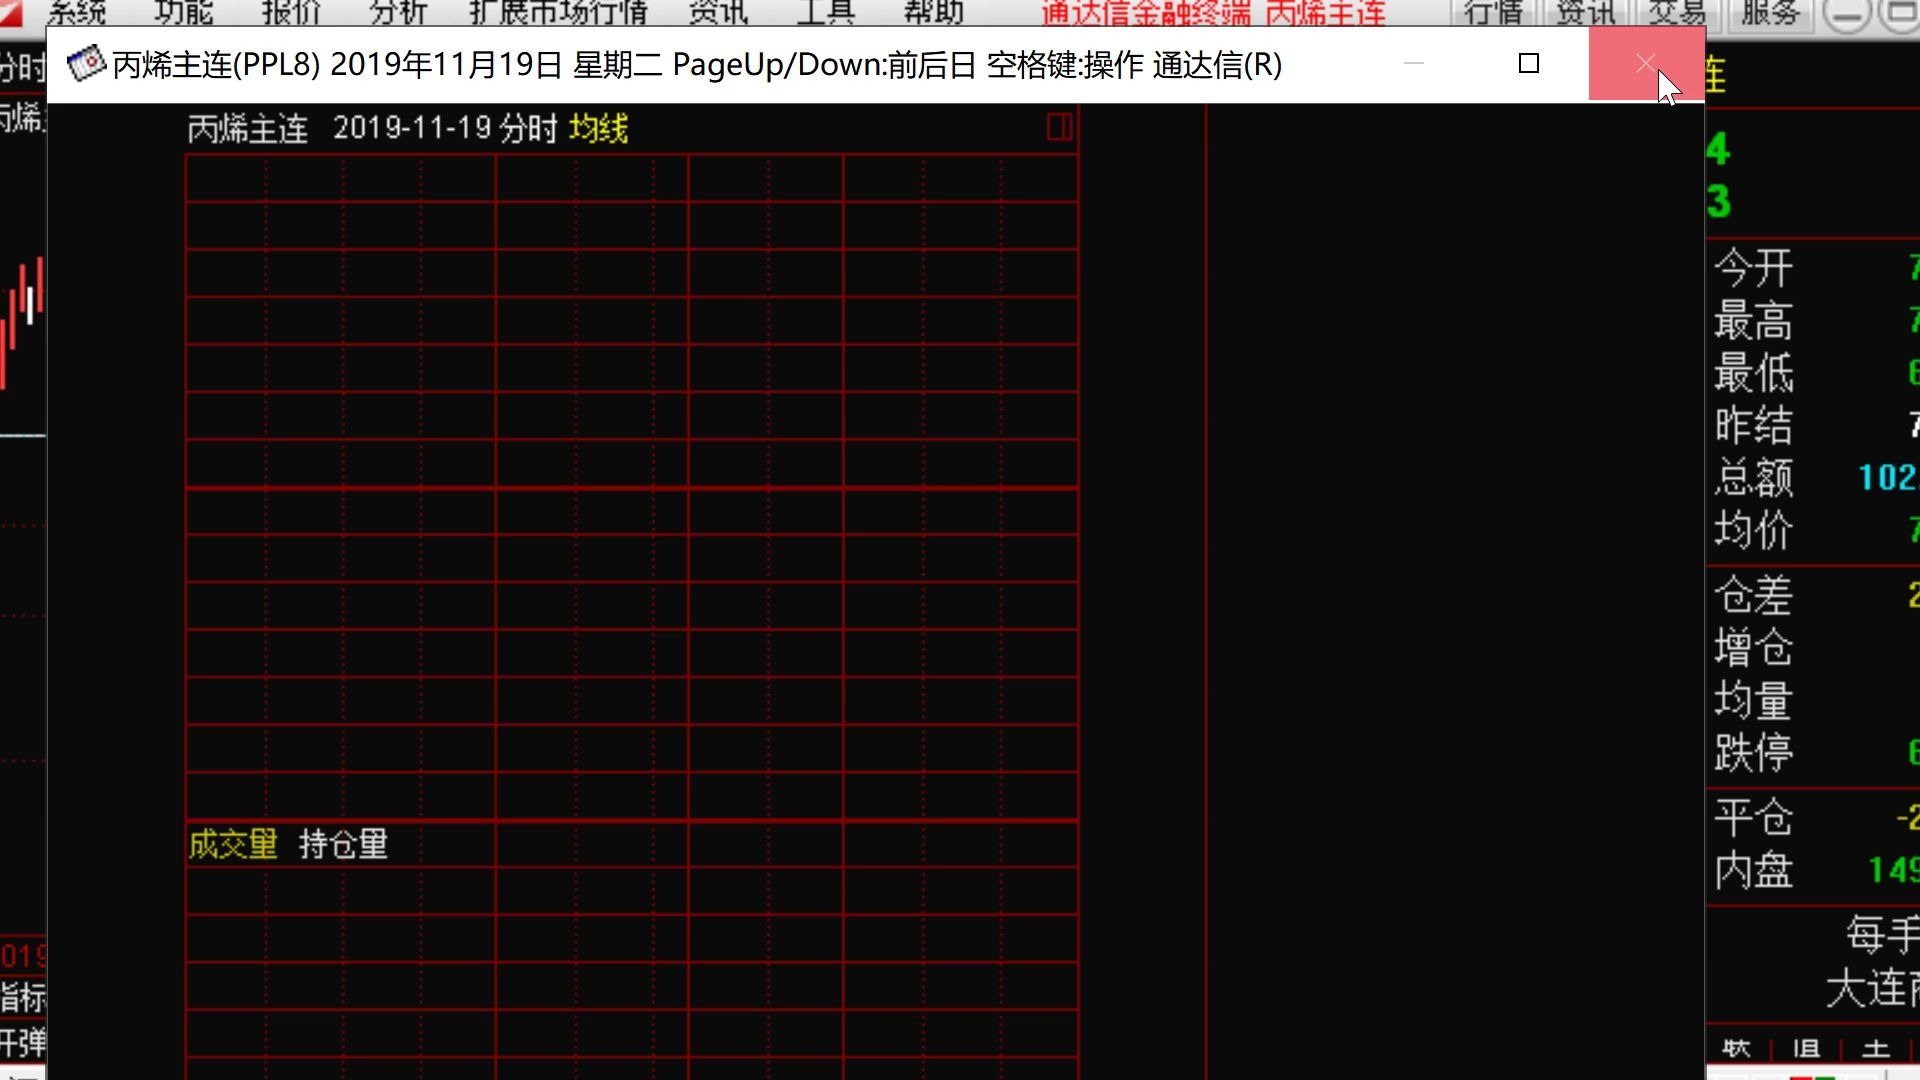The image size is (1920, 1080).
Task: Click the 行情 button at top right
Action: pos(1493,11)
